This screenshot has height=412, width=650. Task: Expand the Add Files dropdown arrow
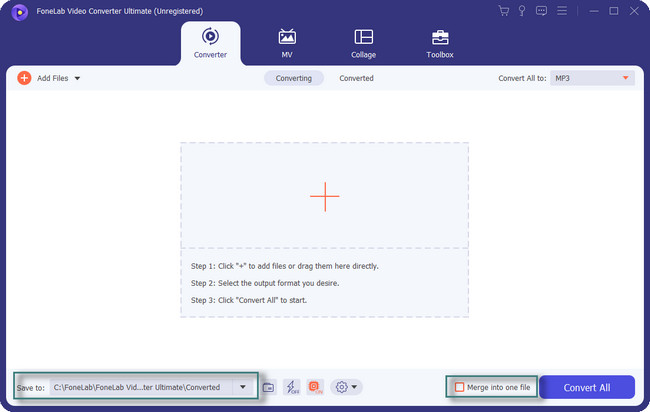77,78
